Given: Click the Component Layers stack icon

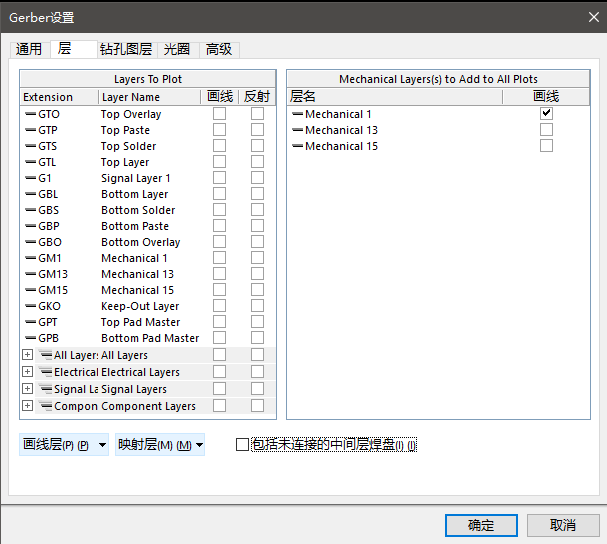Looking at the screenshot, I should pyautogui.click(x=46, y=406).
